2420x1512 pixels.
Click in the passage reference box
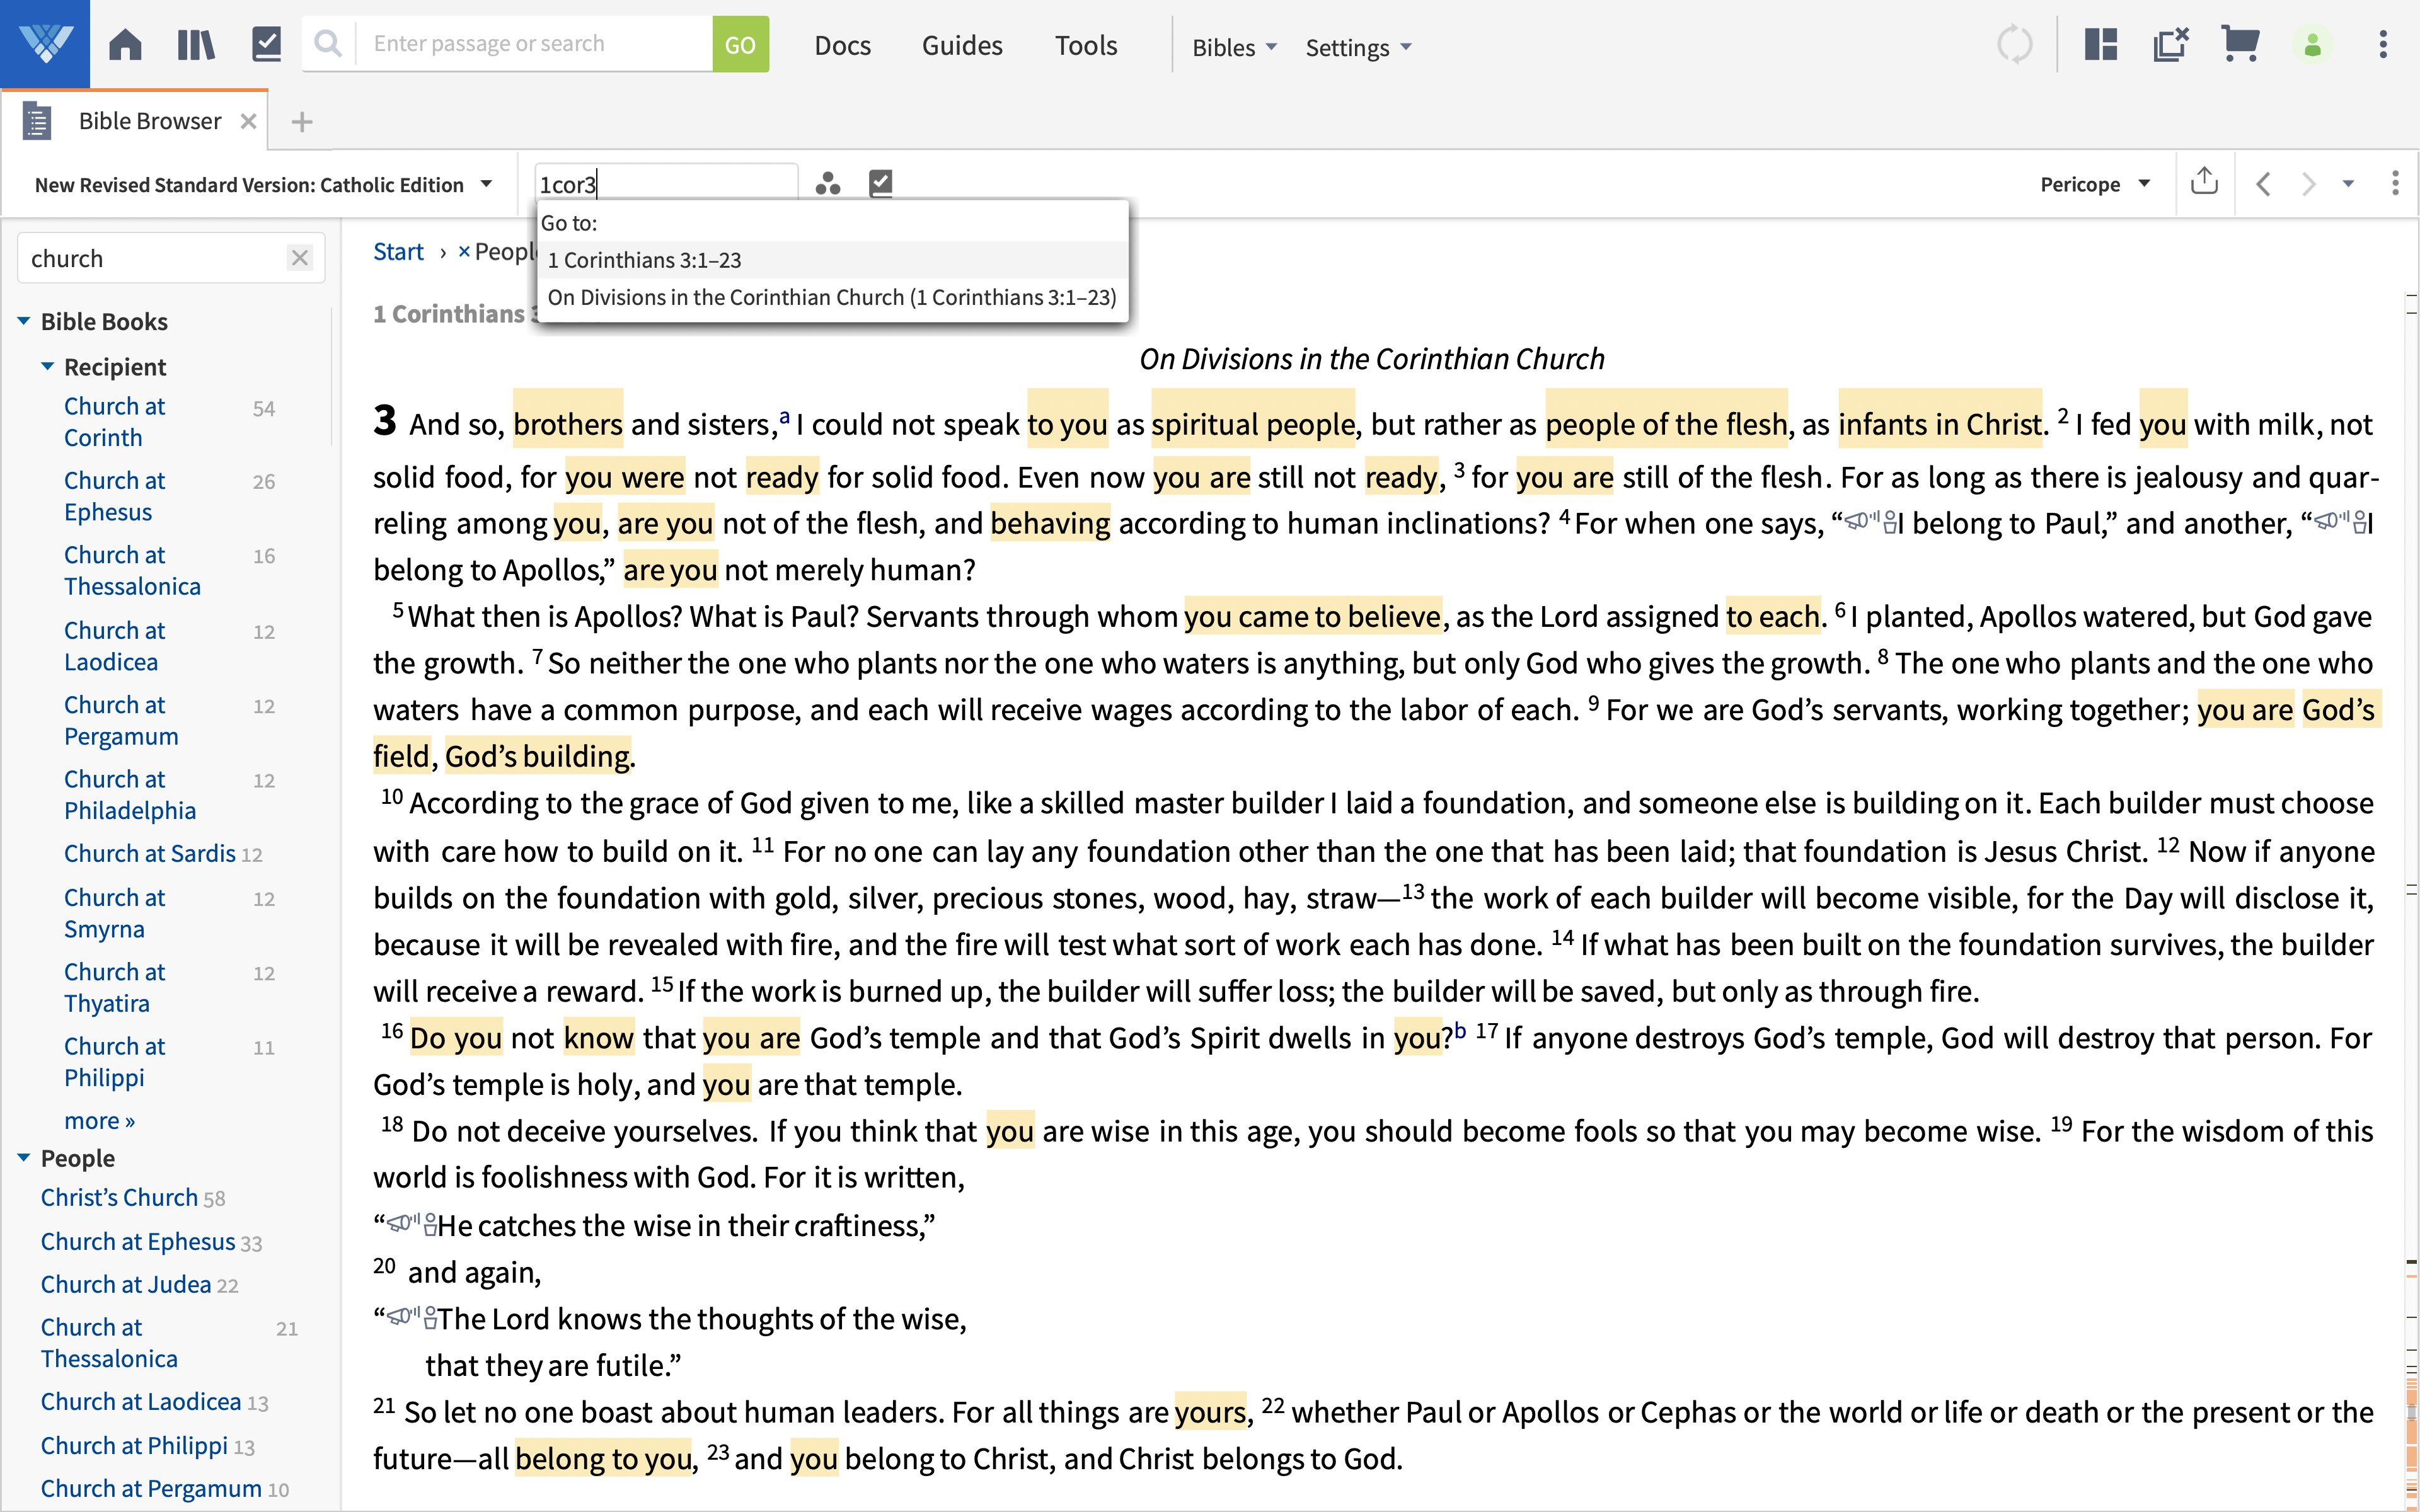click(666, 184)
